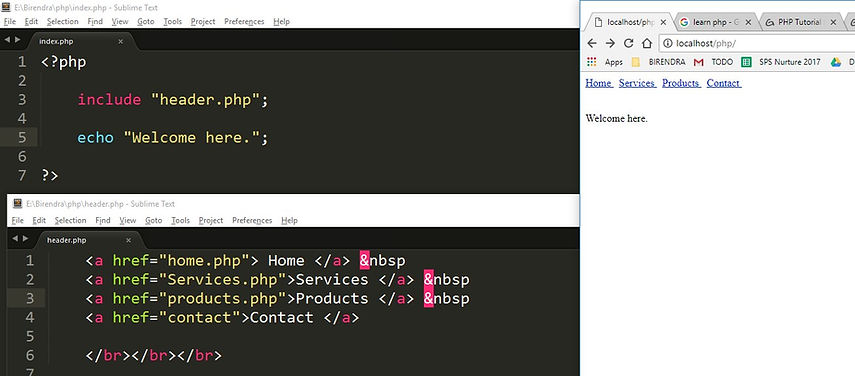Image resolution: width=855 pixels, height=376 pixels.
Task: Open Goto menu in index.php window
Action: 146,22
